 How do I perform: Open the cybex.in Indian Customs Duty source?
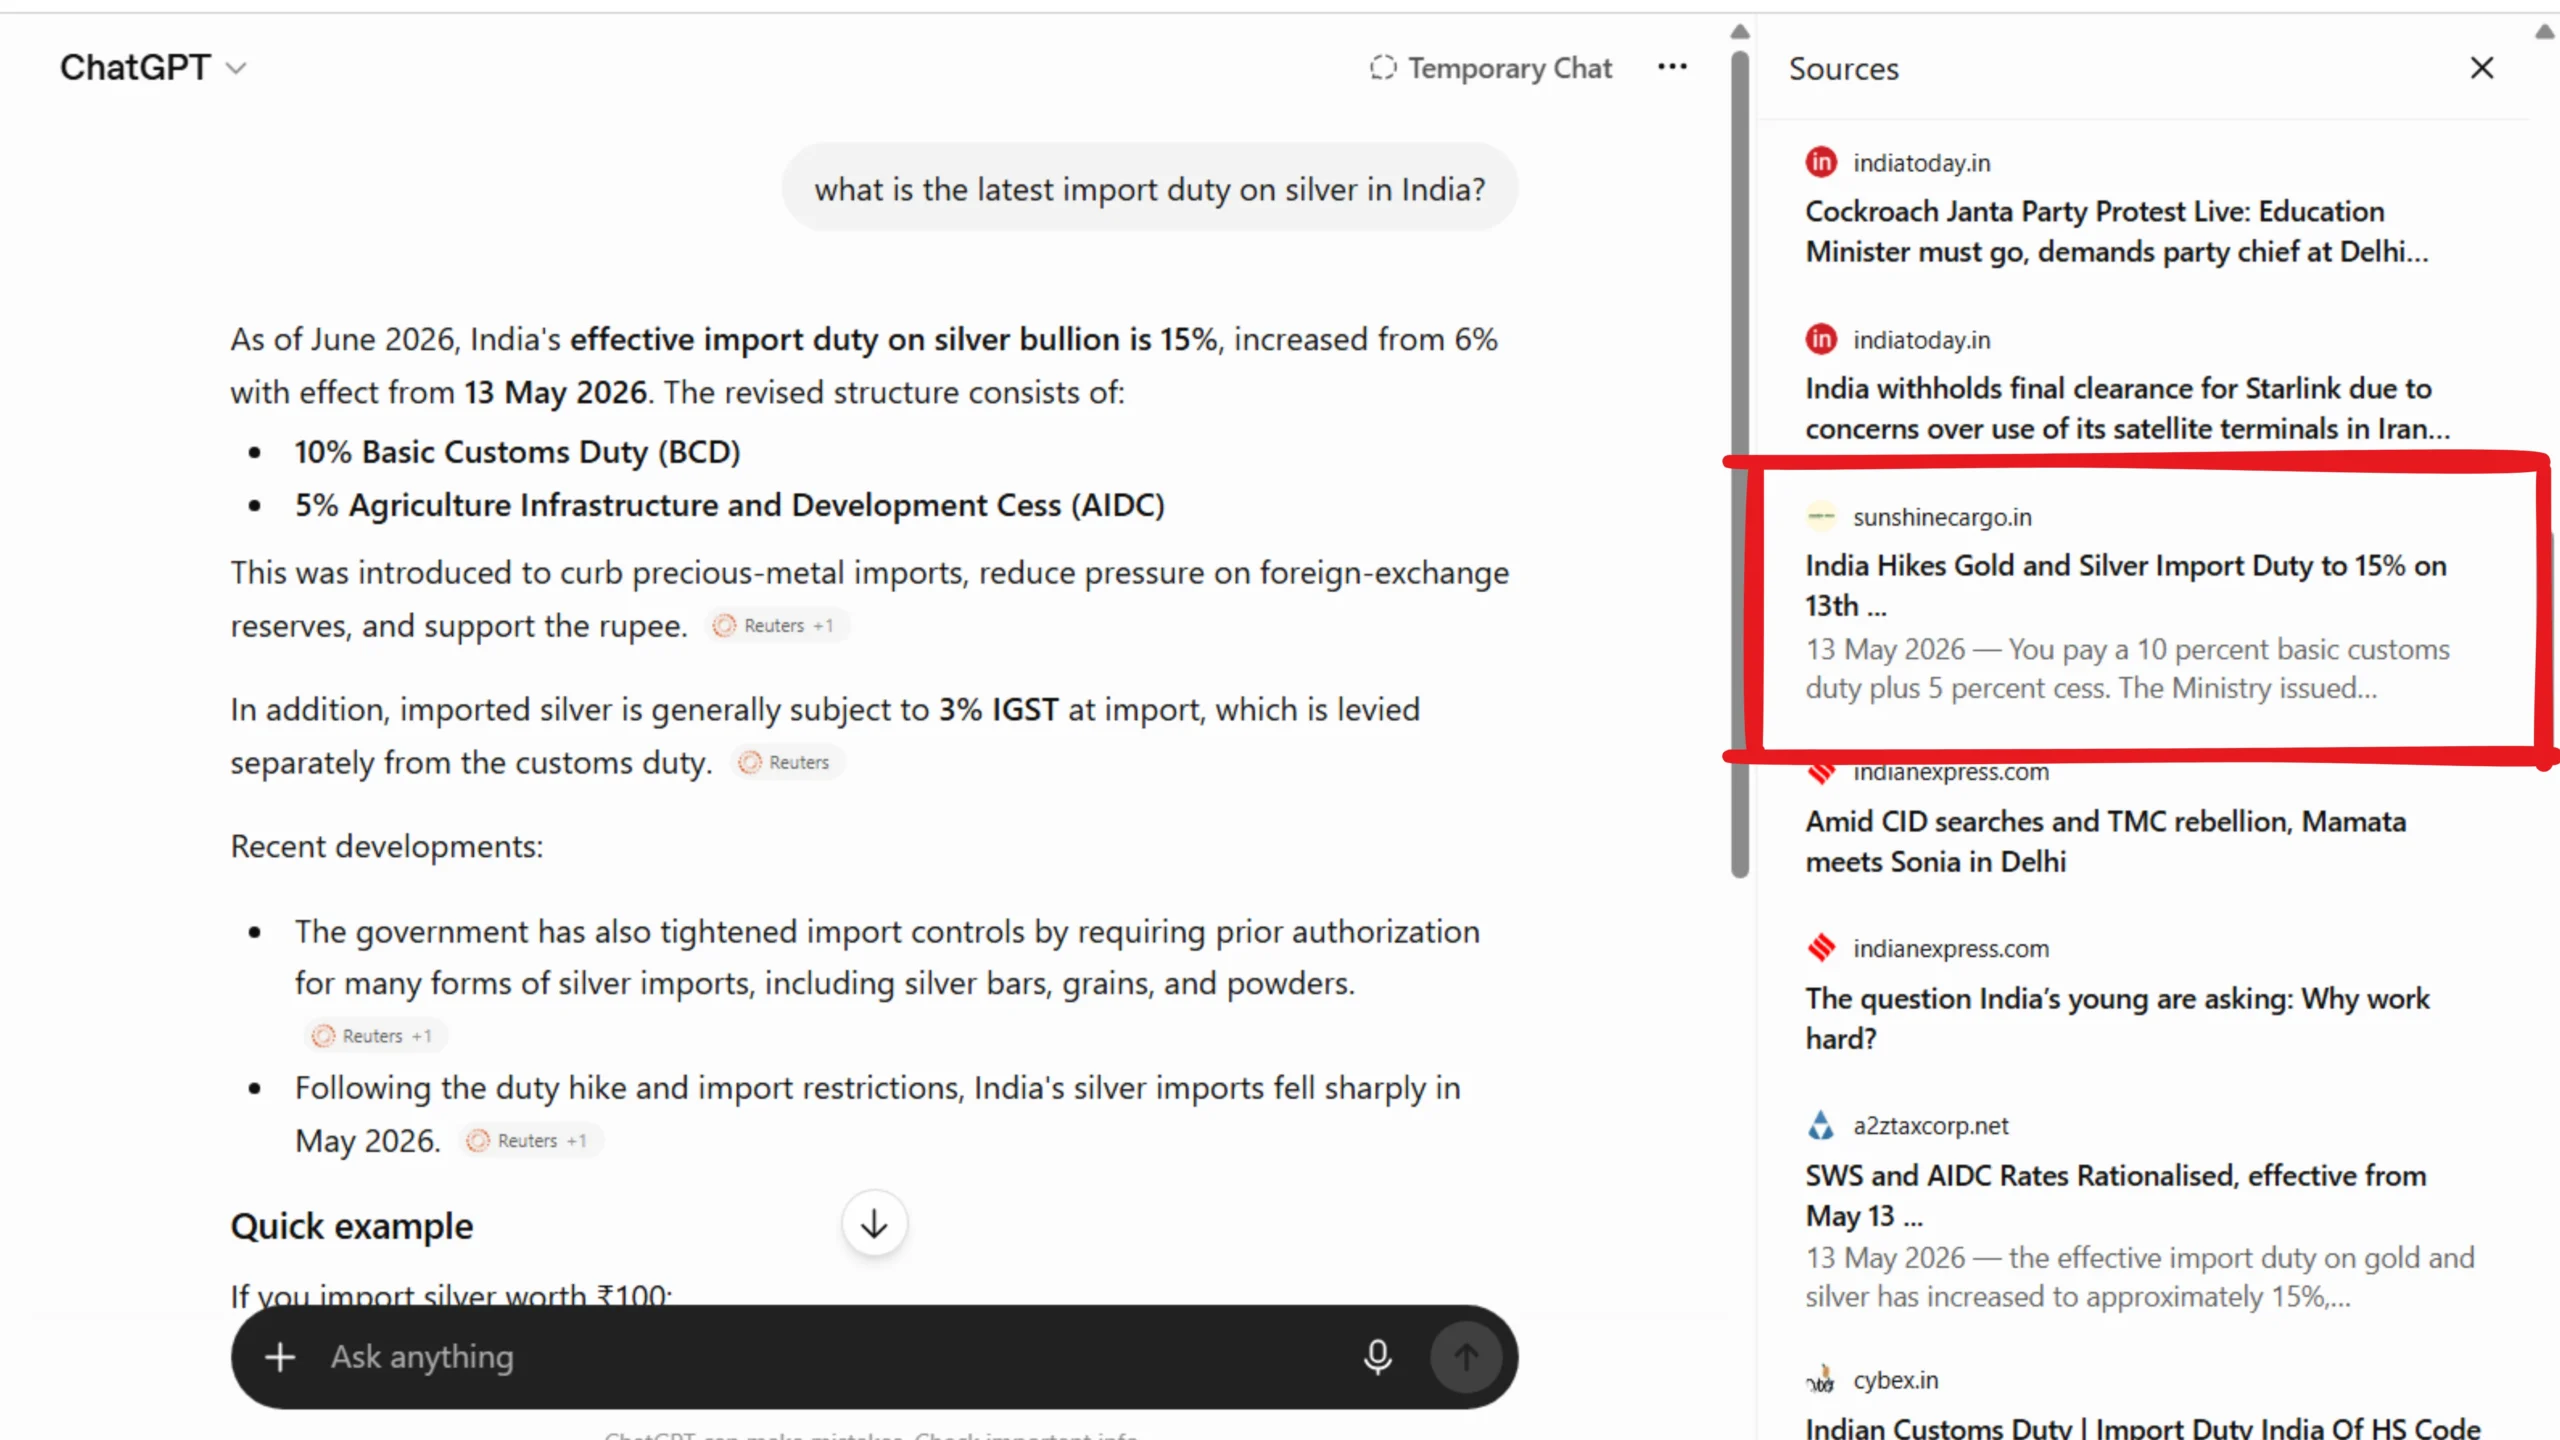pyautogui.click(x=2142, y=1427)
